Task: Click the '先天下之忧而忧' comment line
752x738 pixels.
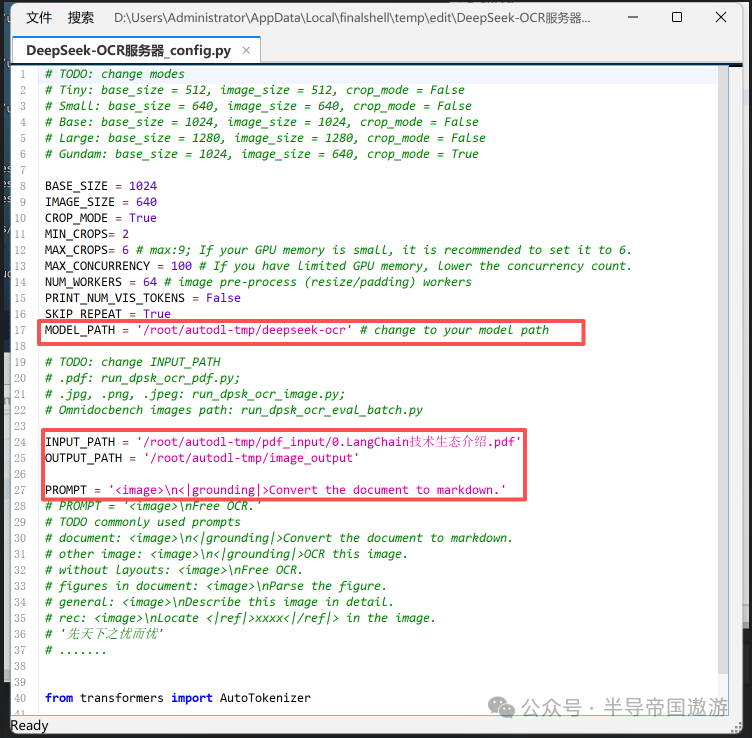Action: click(105, 634)
